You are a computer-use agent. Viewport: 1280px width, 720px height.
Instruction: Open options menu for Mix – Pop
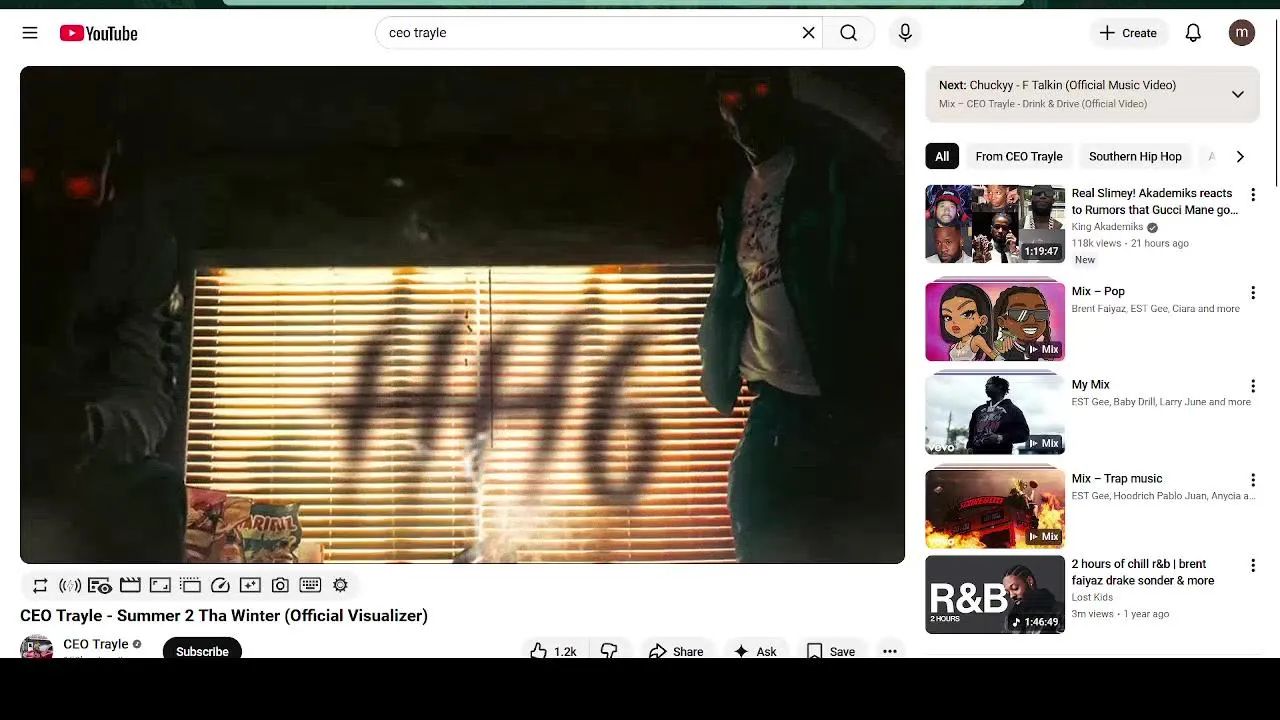pyautogui.click(x=1252, y=293)
